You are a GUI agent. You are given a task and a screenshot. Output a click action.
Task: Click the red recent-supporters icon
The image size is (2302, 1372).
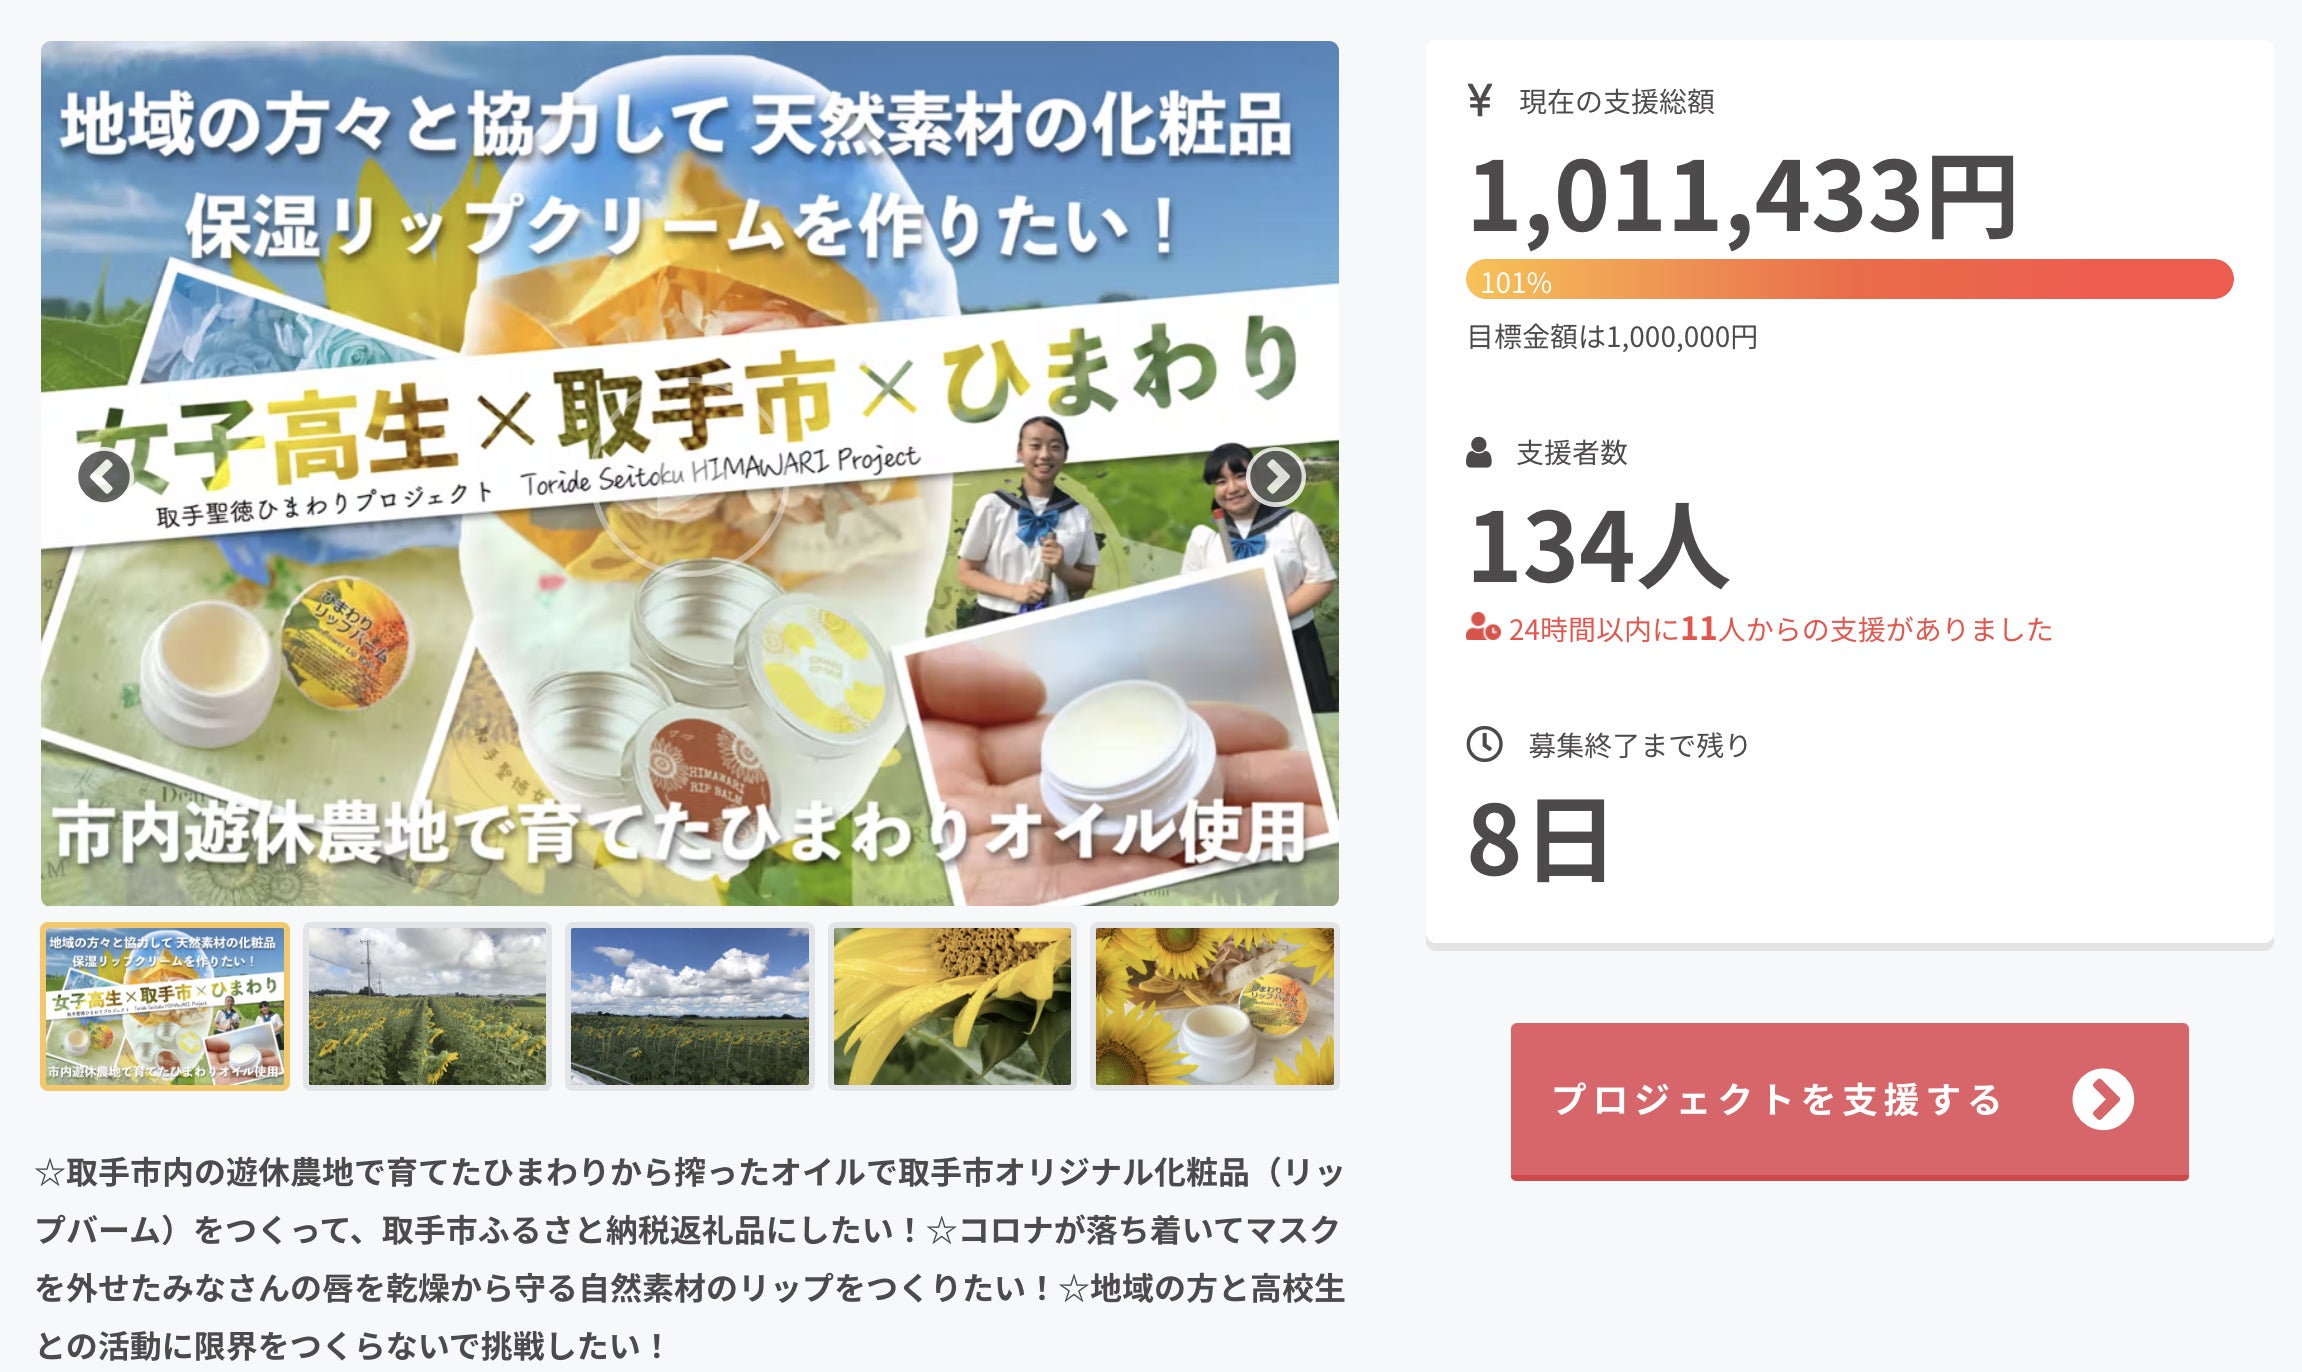pos(1483,627)
